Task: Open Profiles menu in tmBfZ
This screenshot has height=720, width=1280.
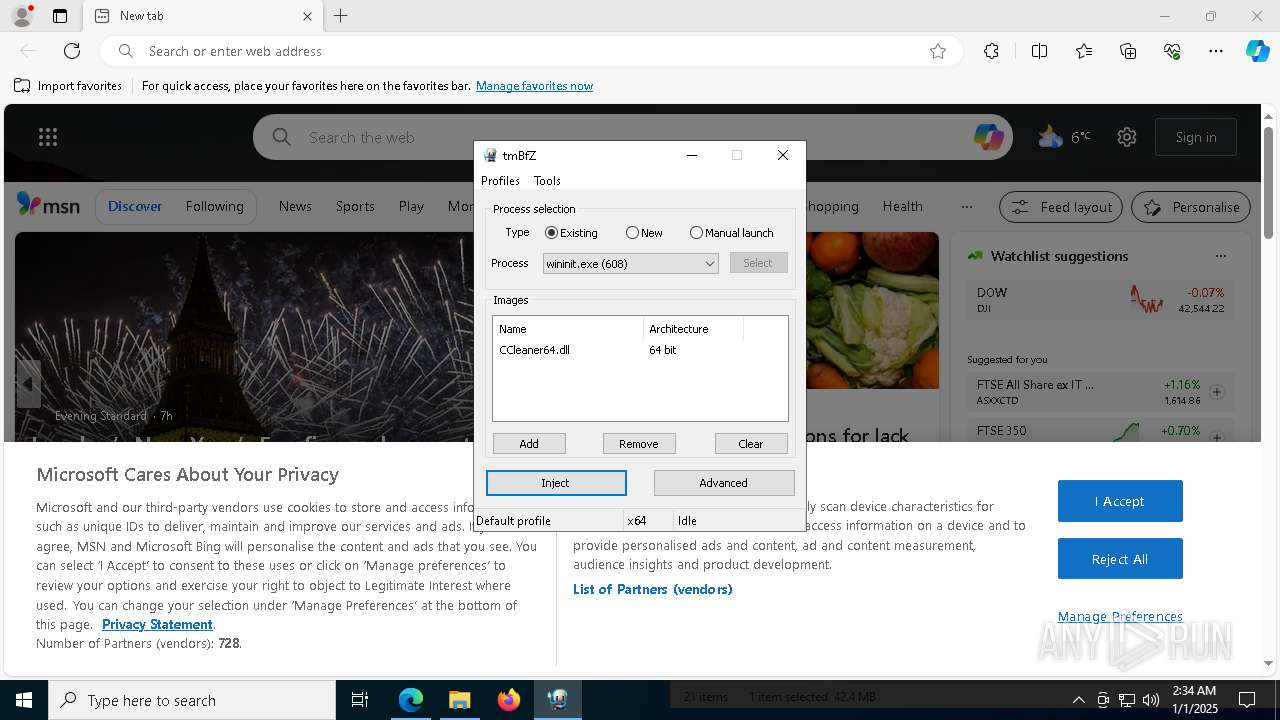Action: pyautogui.click(x=500, y=181)
